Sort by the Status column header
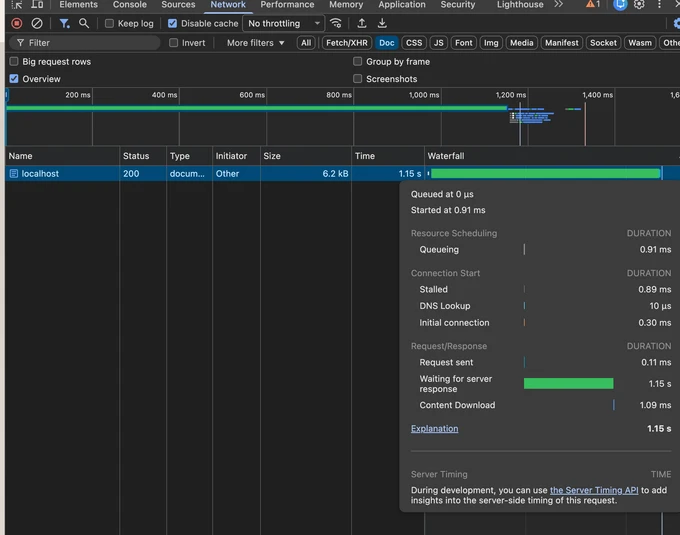Image resolution: width=680 pixels, height=535 pixels. [x=143, y=156]
